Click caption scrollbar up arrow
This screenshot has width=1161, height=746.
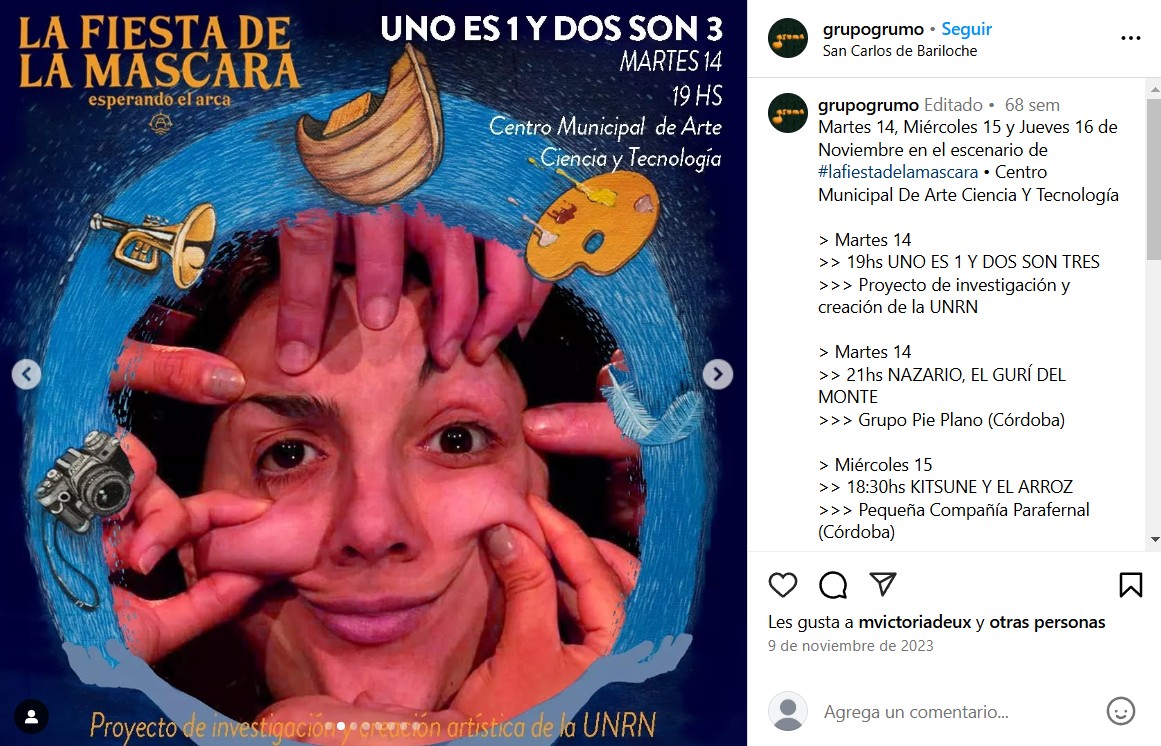click(1154, 90)
